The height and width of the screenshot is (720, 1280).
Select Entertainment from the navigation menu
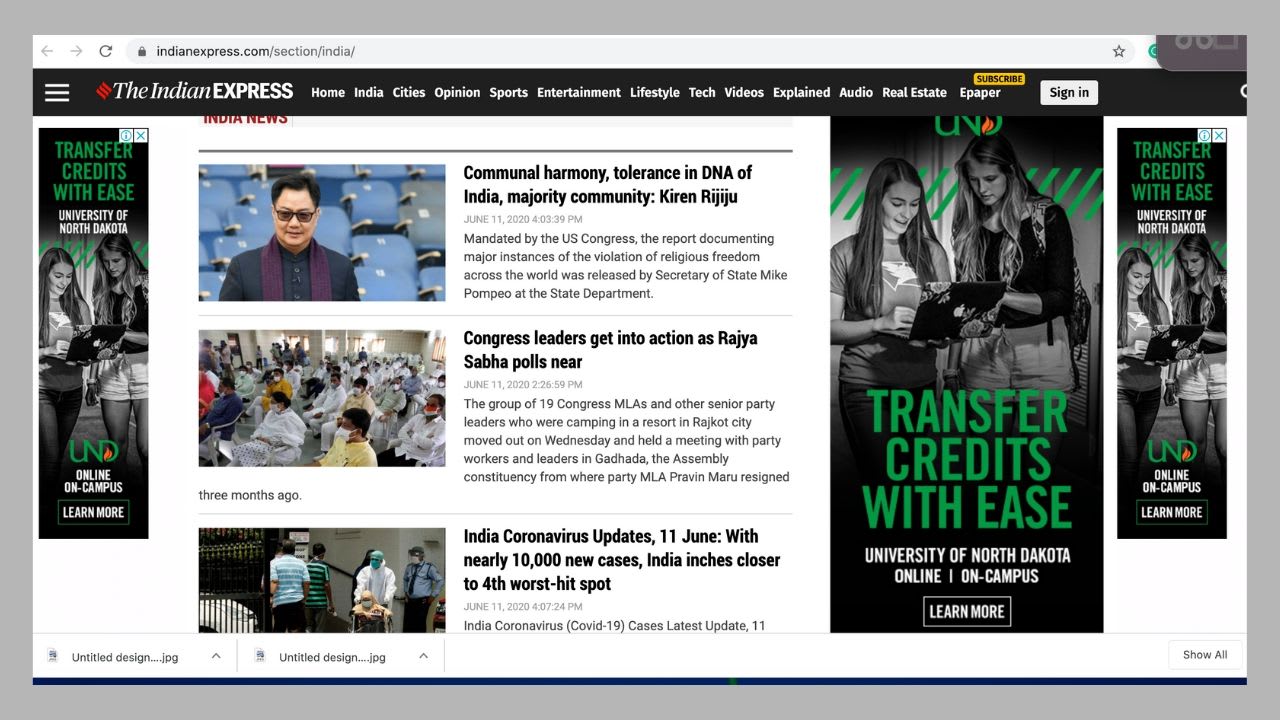pyautogui.click(x=578, y=92)
